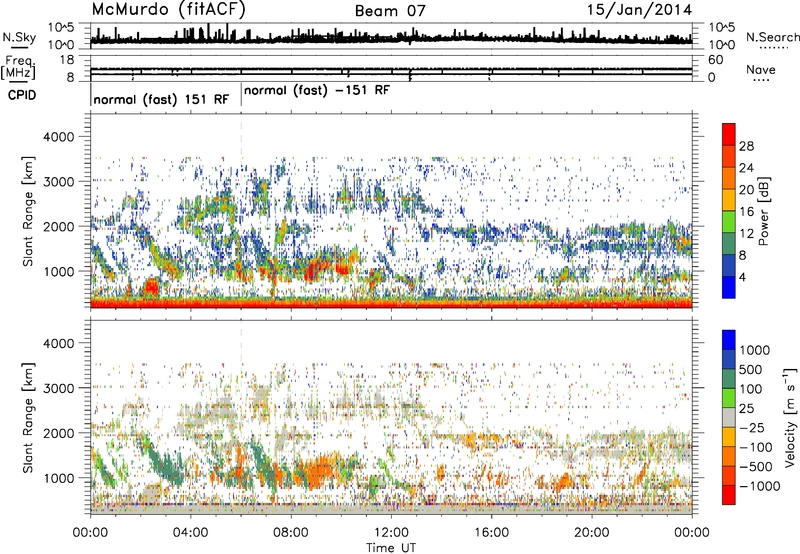Click the '4000' tick of the power panel

point(59,137)
